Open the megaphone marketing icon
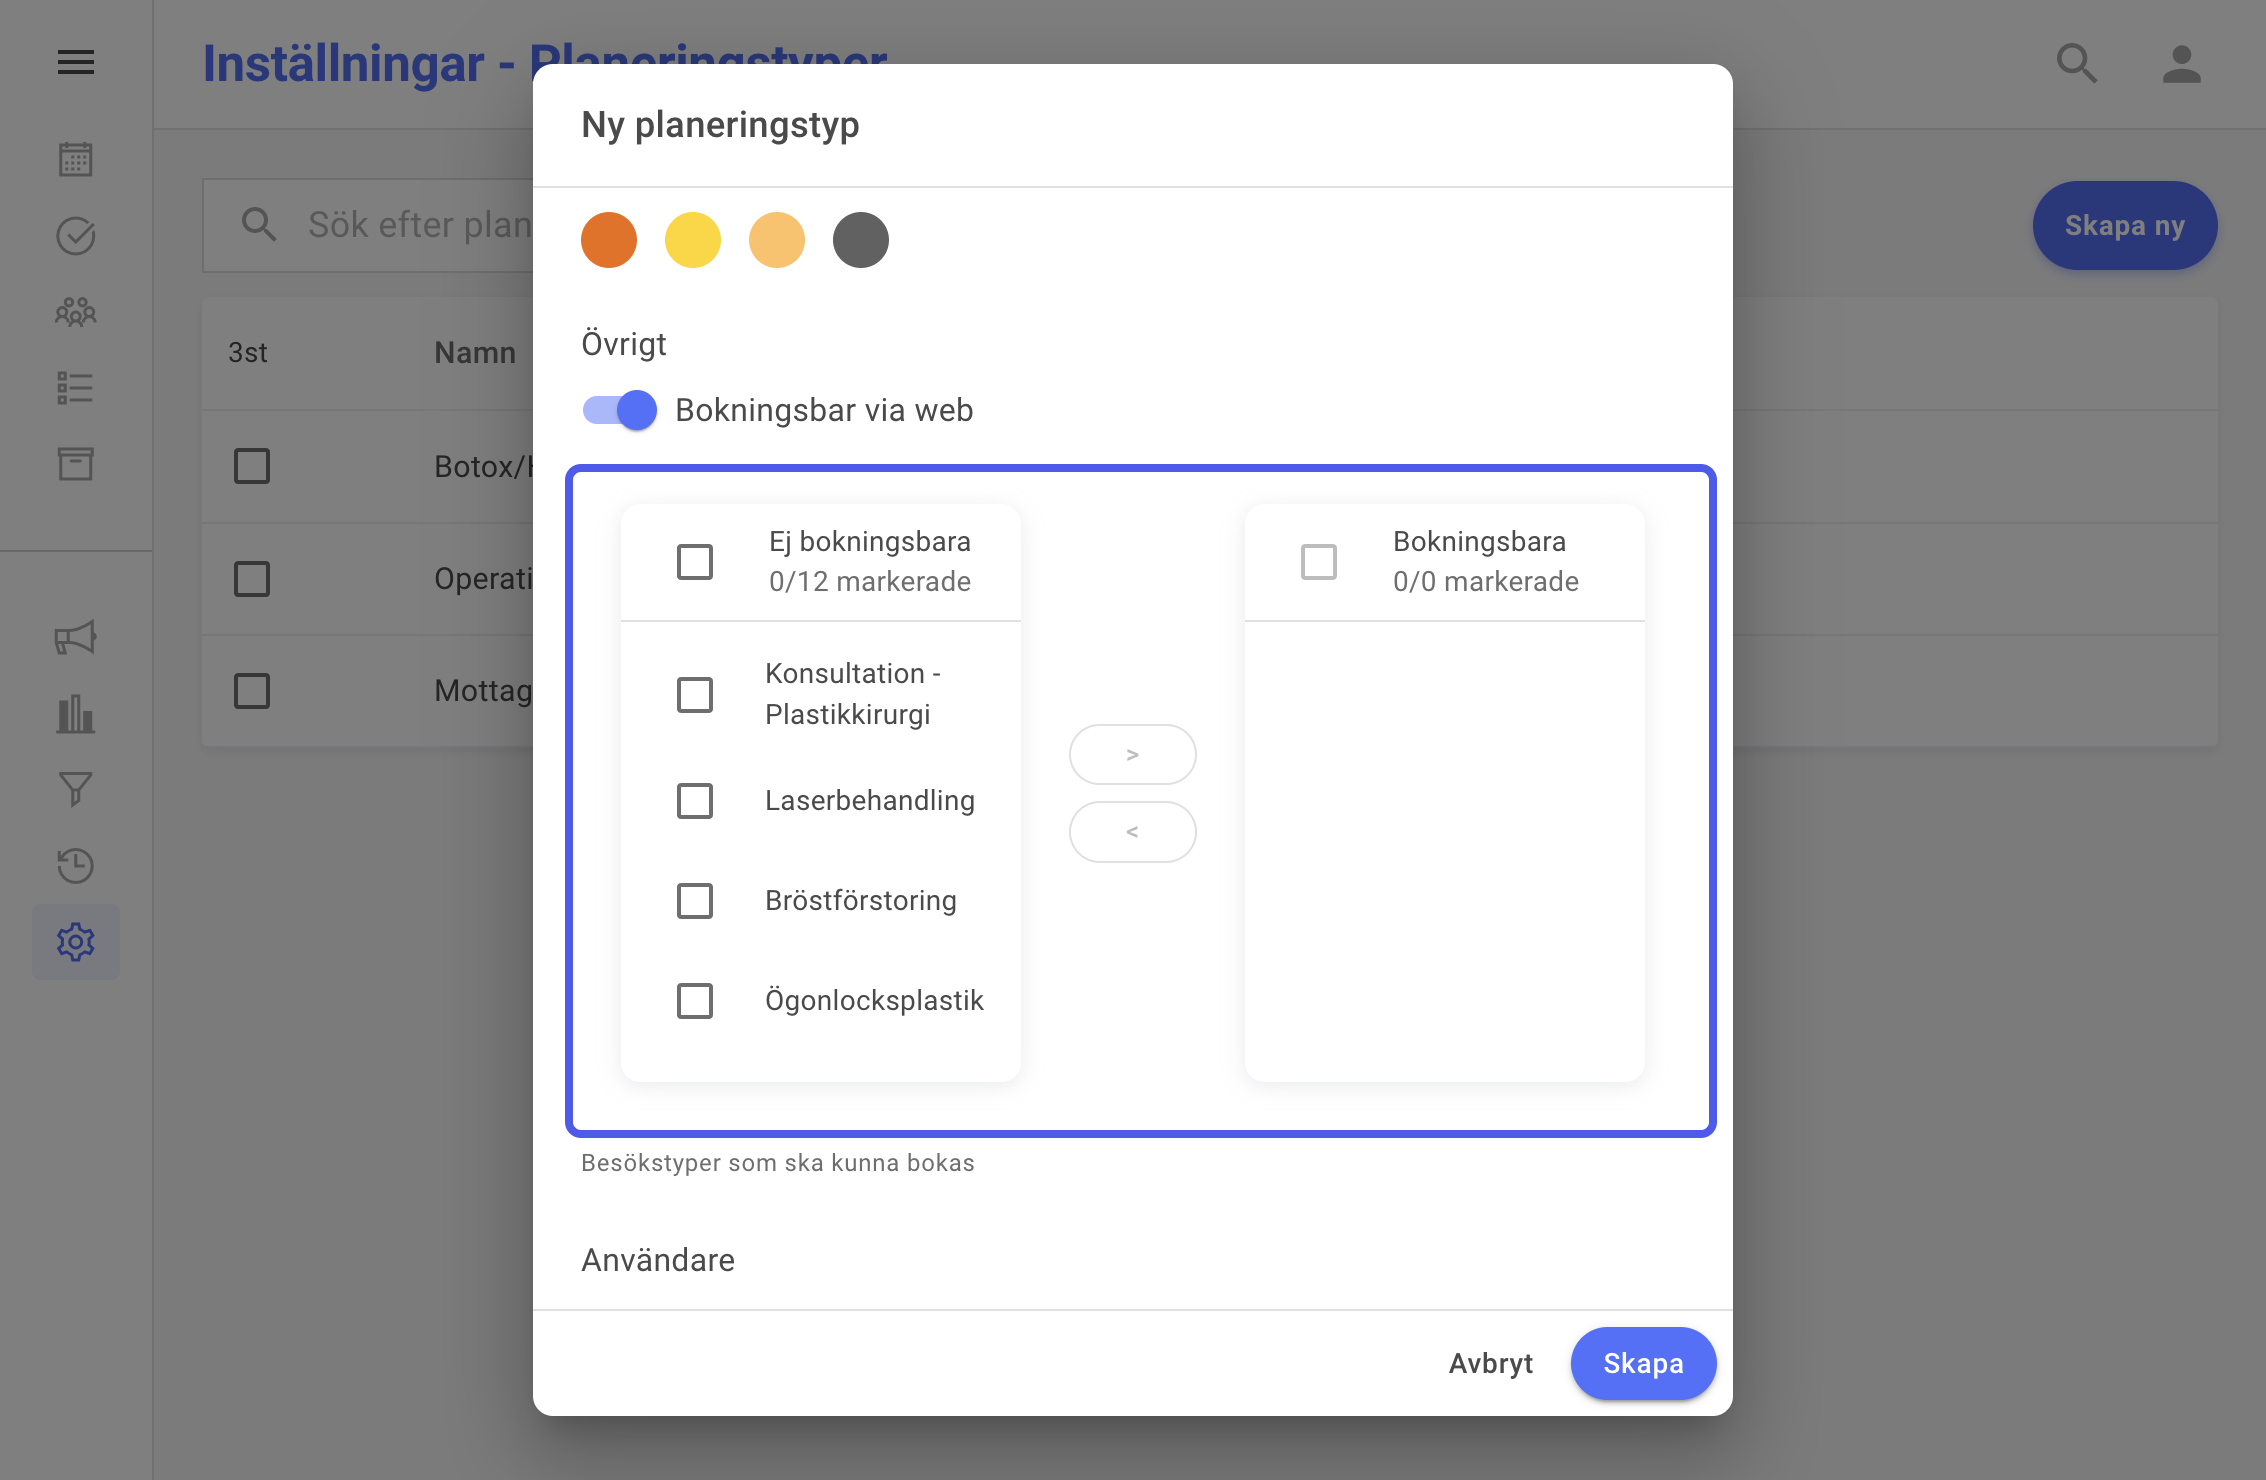Viewport: 2266px width, 1480px height. click(x=76, y=637)
